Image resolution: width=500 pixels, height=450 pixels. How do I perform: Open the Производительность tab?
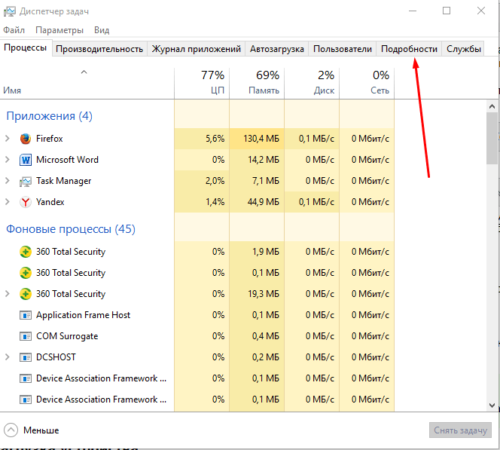99,49
